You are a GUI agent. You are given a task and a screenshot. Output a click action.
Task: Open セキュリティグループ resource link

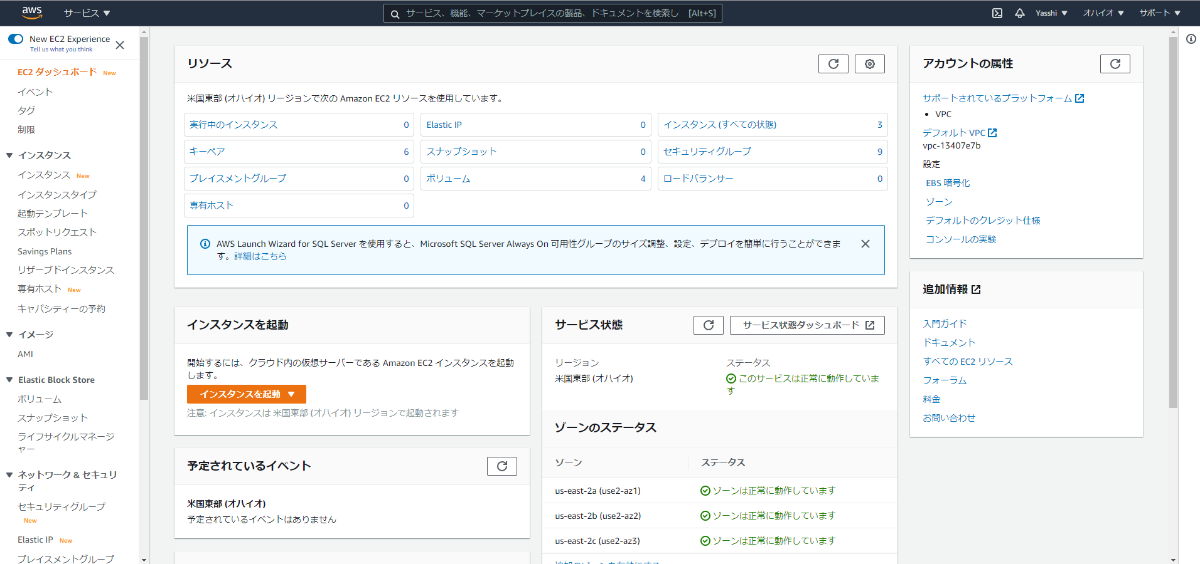(707, 152)
